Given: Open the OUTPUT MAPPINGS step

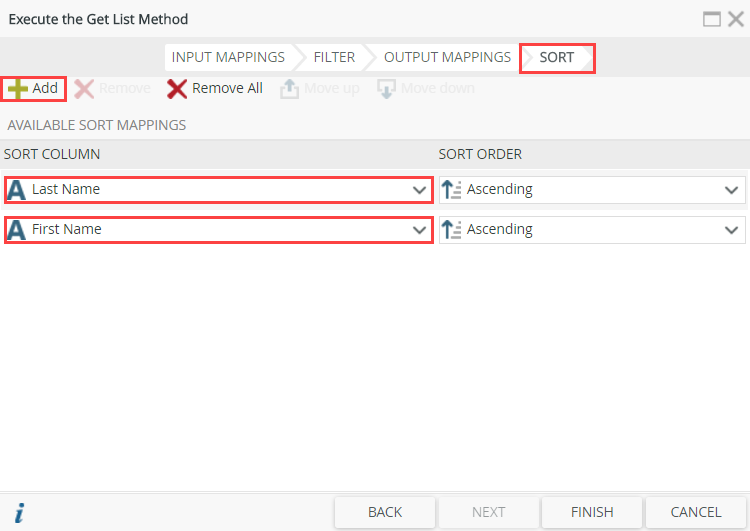Looking at the screenshot, I should coord(447,57).
